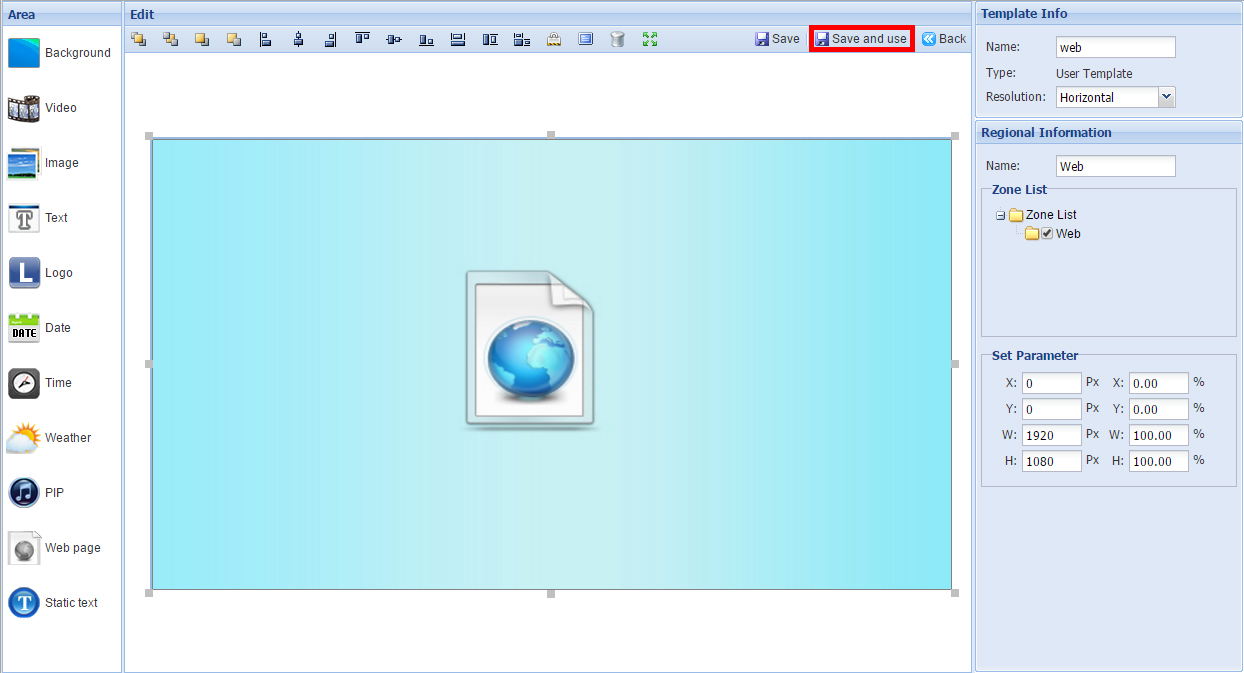
Task: Click the template Name input field
Action: pyautogui.click(x=1115, y=47)
